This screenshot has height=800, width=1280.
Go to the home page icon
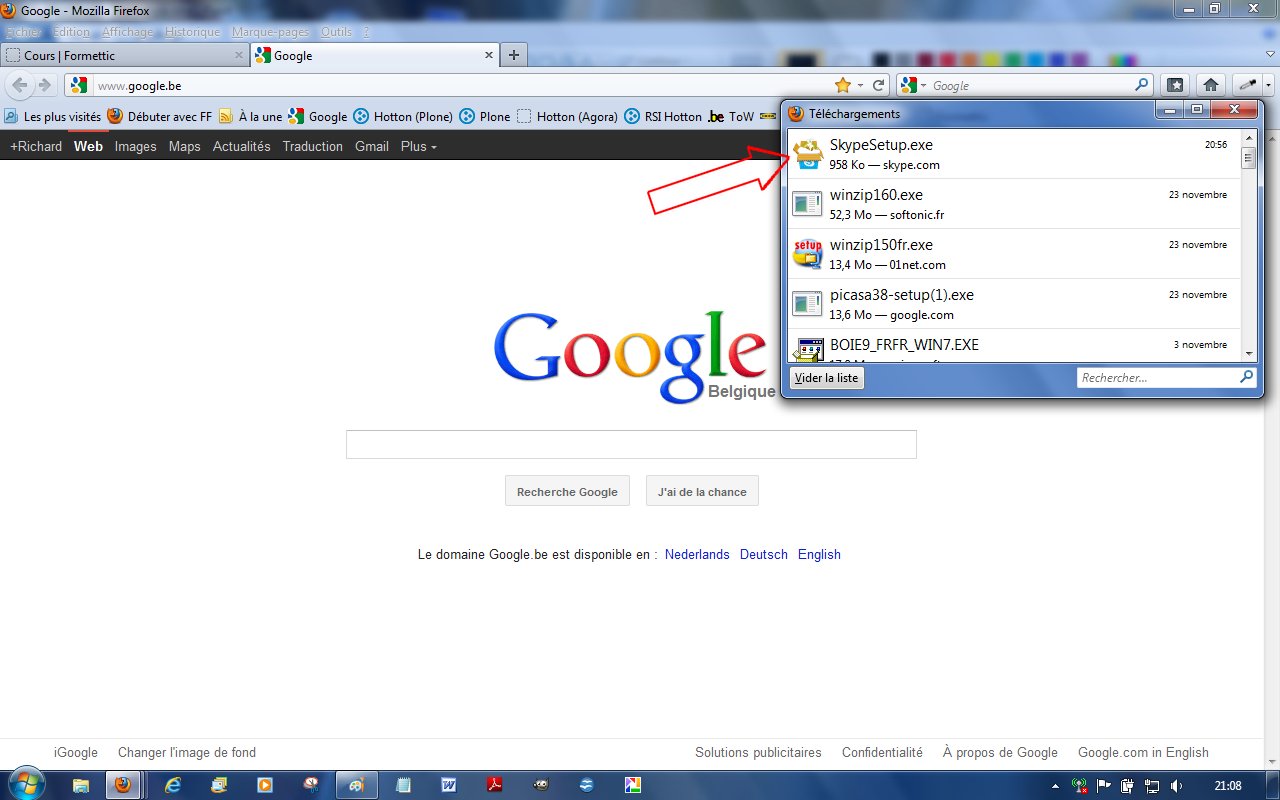[1210, 85]
